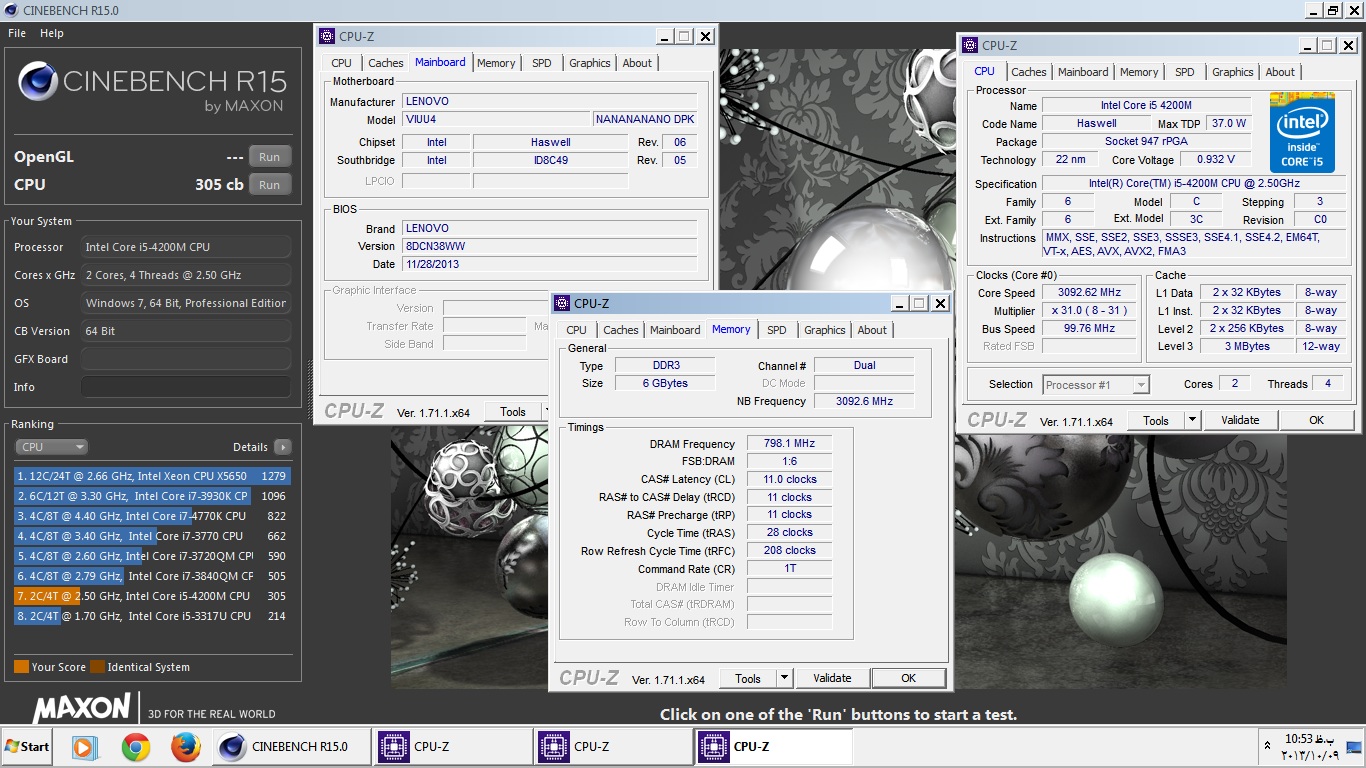
Task: Run the CPU benchmark
Action: [x=270, y=185]
